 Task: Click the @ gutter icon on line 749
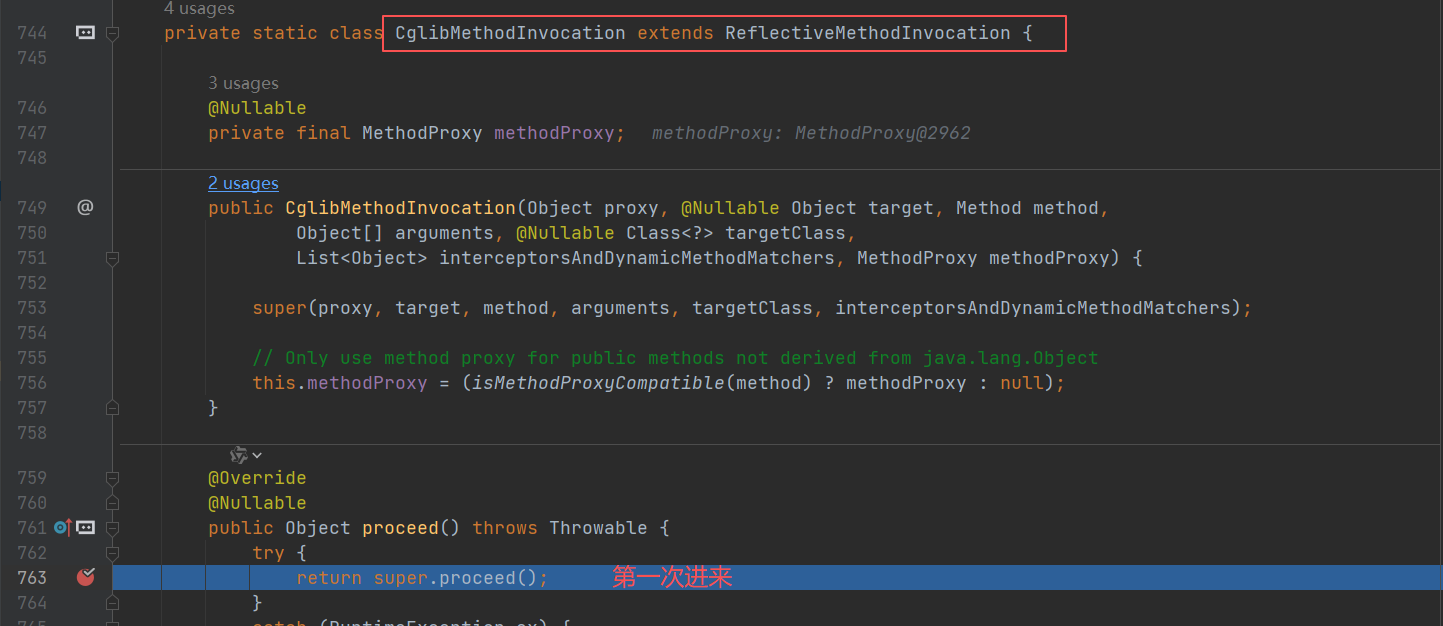tap(86, 208)
